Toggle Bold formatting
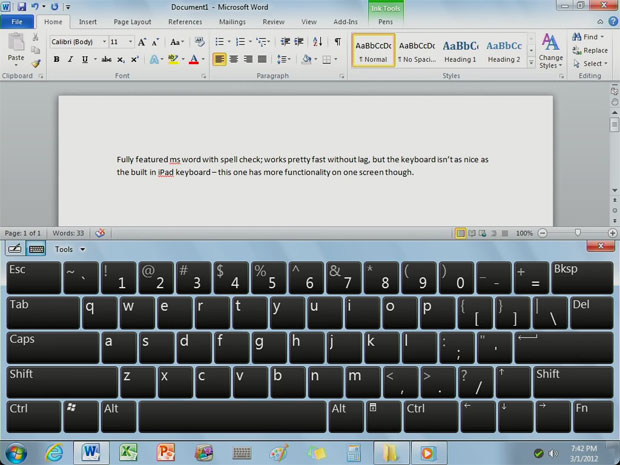Image resolution: width=620 pixels, height=465 pixels. (x=57, y=59)
